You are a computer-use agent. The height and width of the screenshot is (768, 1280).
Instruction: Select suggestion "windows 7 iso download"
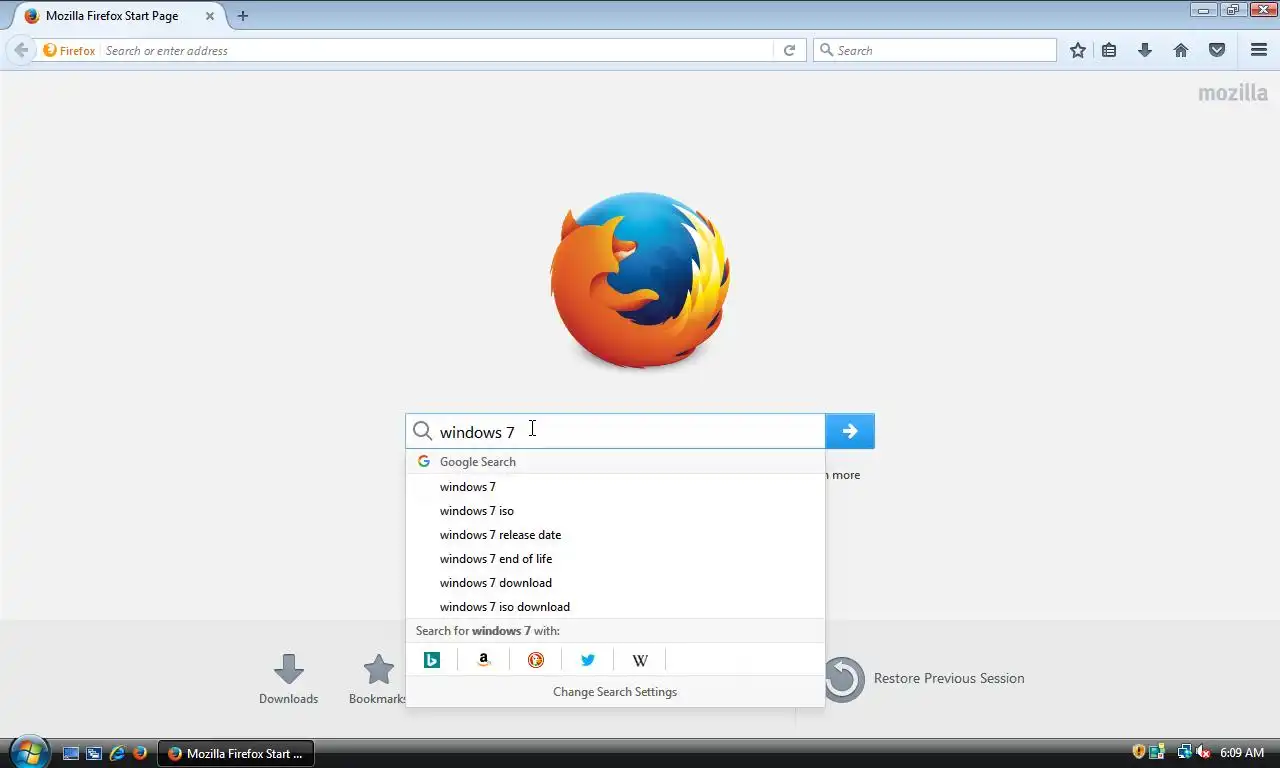click(615, 607)
